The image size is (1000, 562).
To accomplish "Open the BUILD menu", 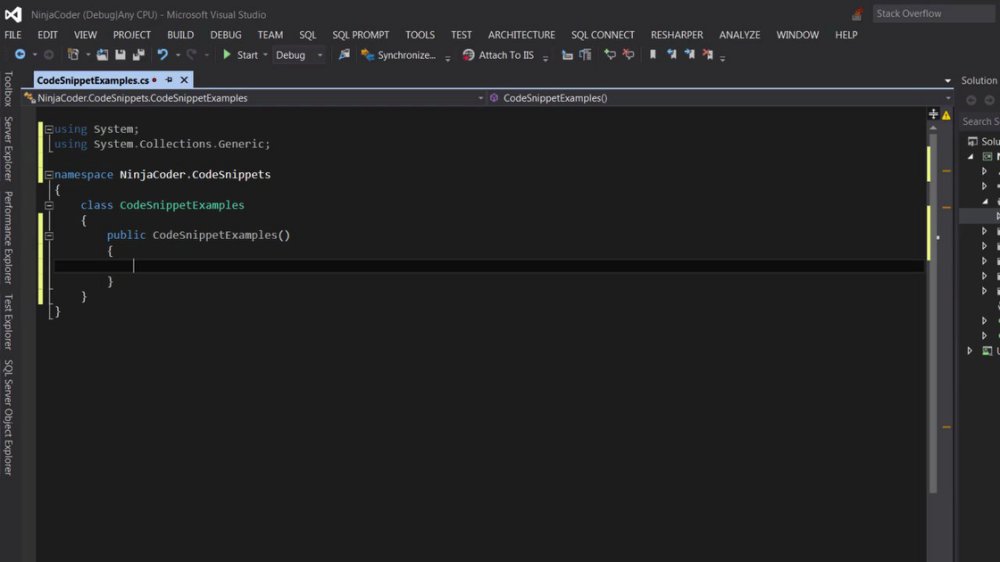I will coord(180,35).
